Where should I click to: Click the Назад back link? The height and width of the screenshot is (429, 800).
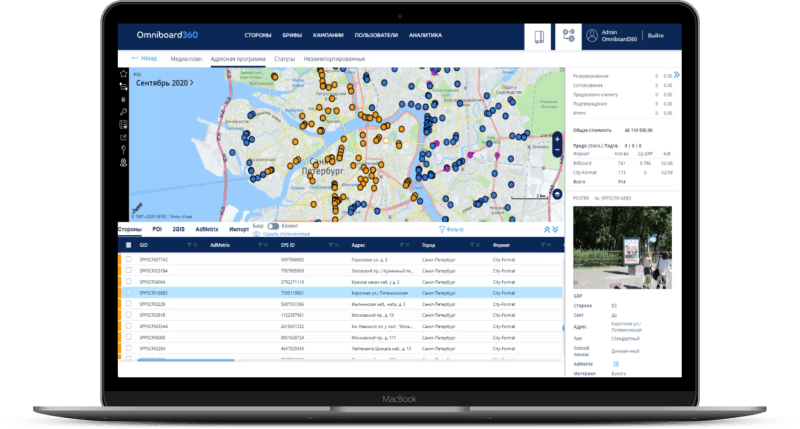pyautogui.click(x=141, y=60)
